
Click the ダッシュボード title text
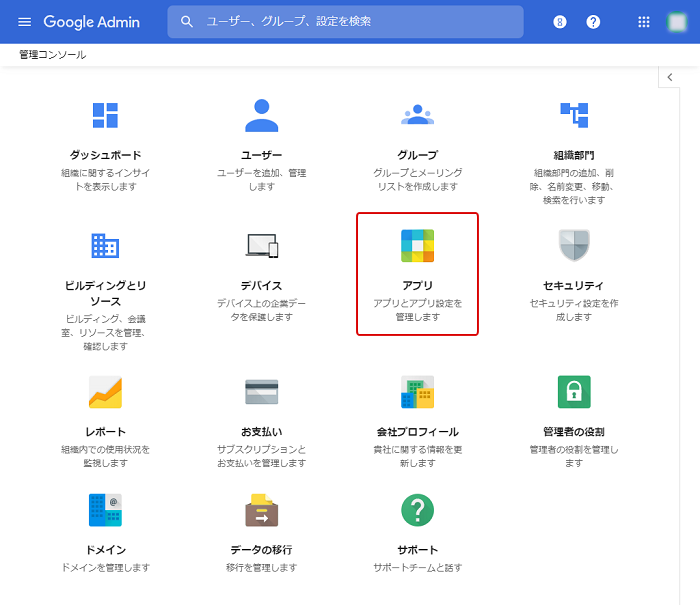click(x=105, y=155)
